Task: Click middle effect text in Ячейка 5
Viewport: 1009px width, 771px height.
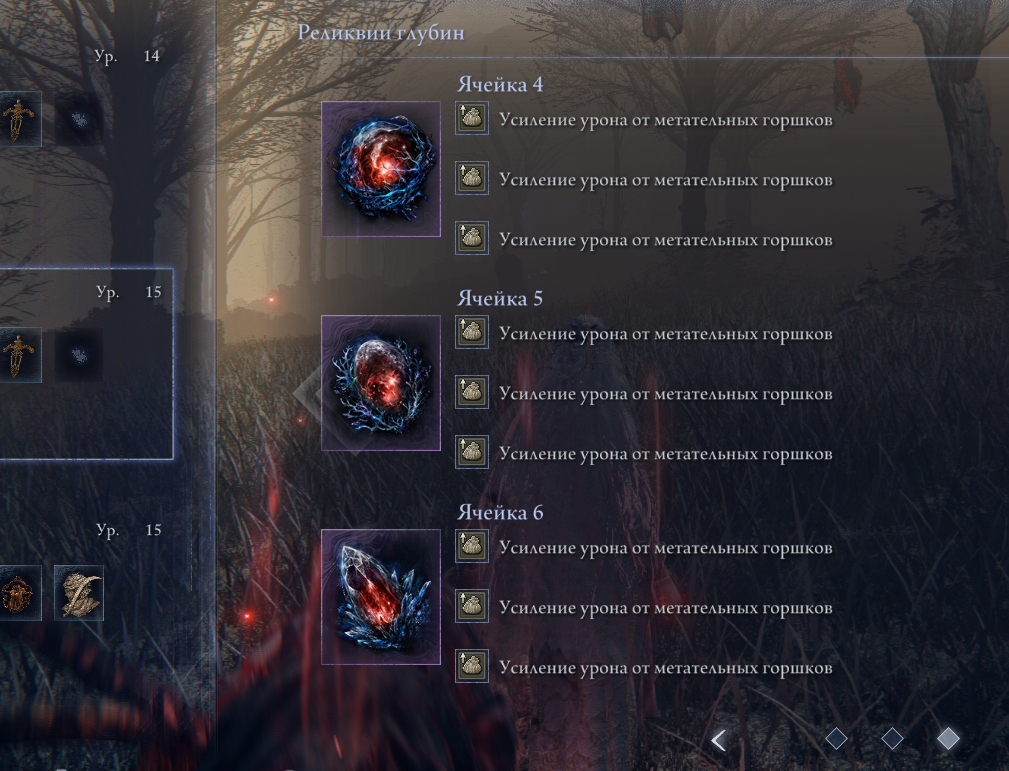Action: coord(665,394)
